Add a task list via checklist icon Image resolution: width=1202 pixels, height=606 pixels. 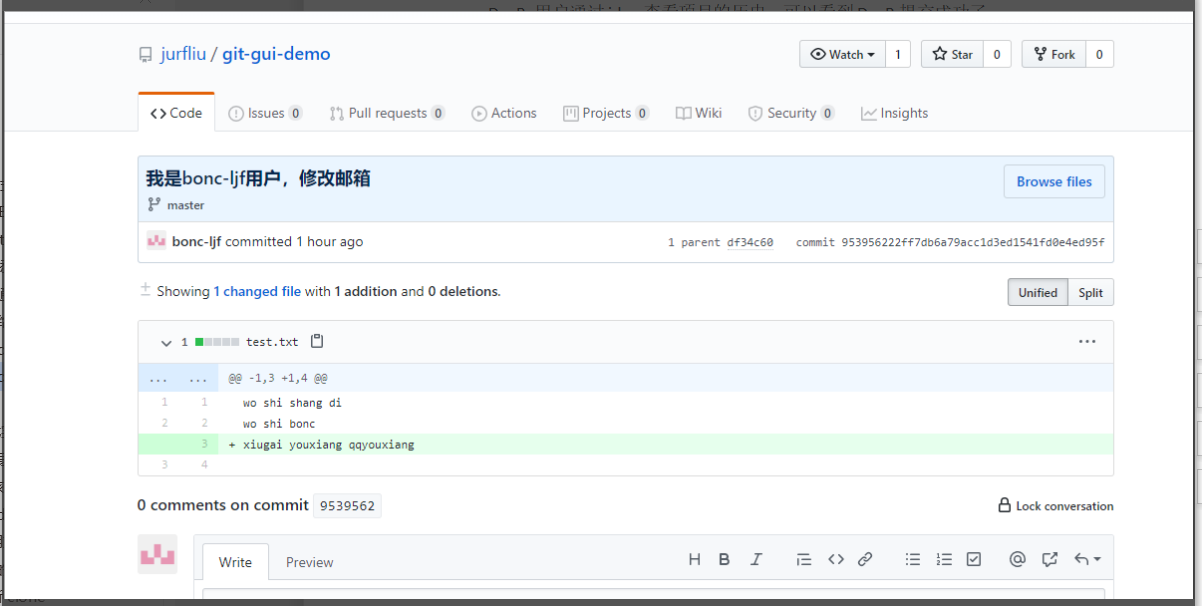[974, 559]
